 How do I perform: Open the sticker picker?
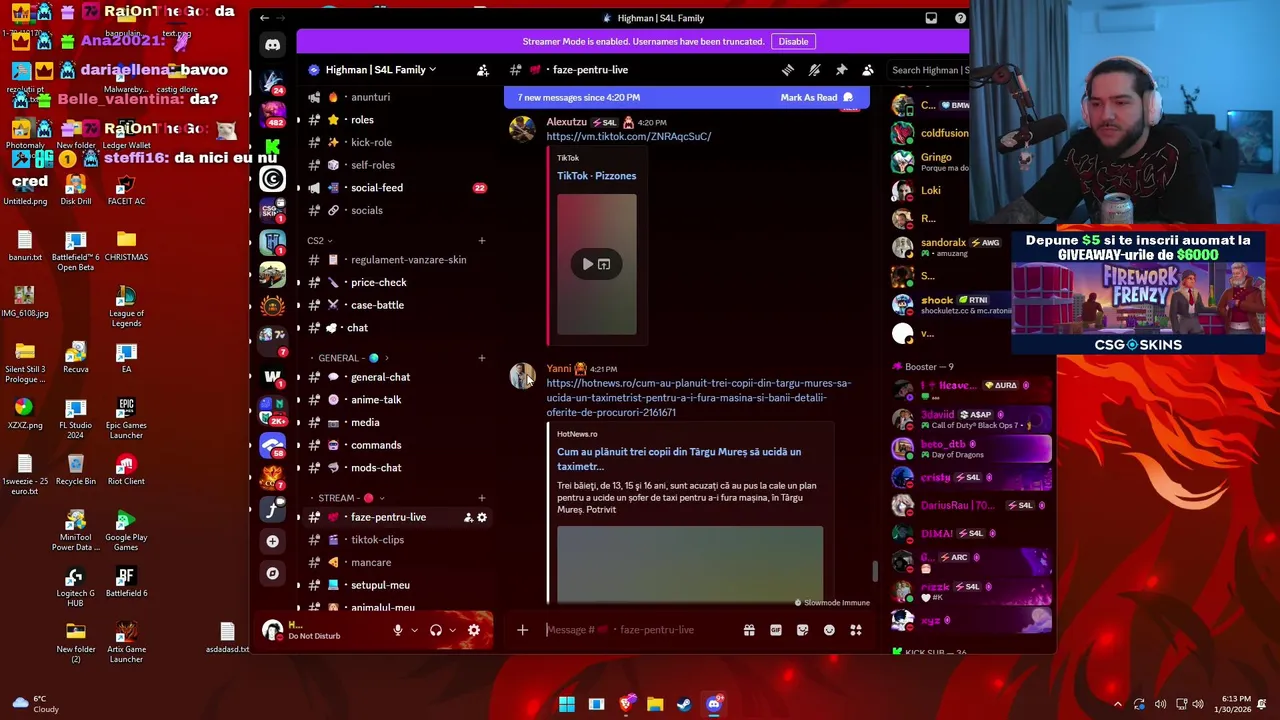point(802,630)
